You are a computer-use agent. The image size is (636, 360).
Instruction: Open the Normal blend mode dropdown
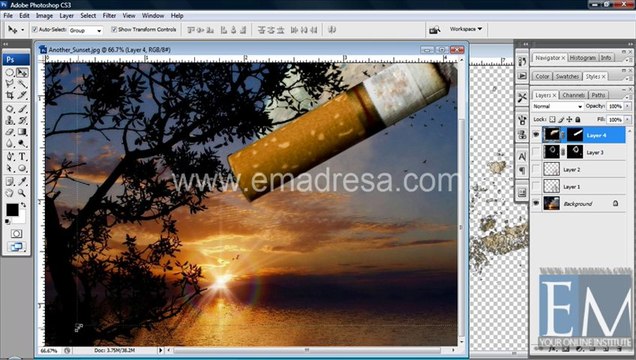557,106
